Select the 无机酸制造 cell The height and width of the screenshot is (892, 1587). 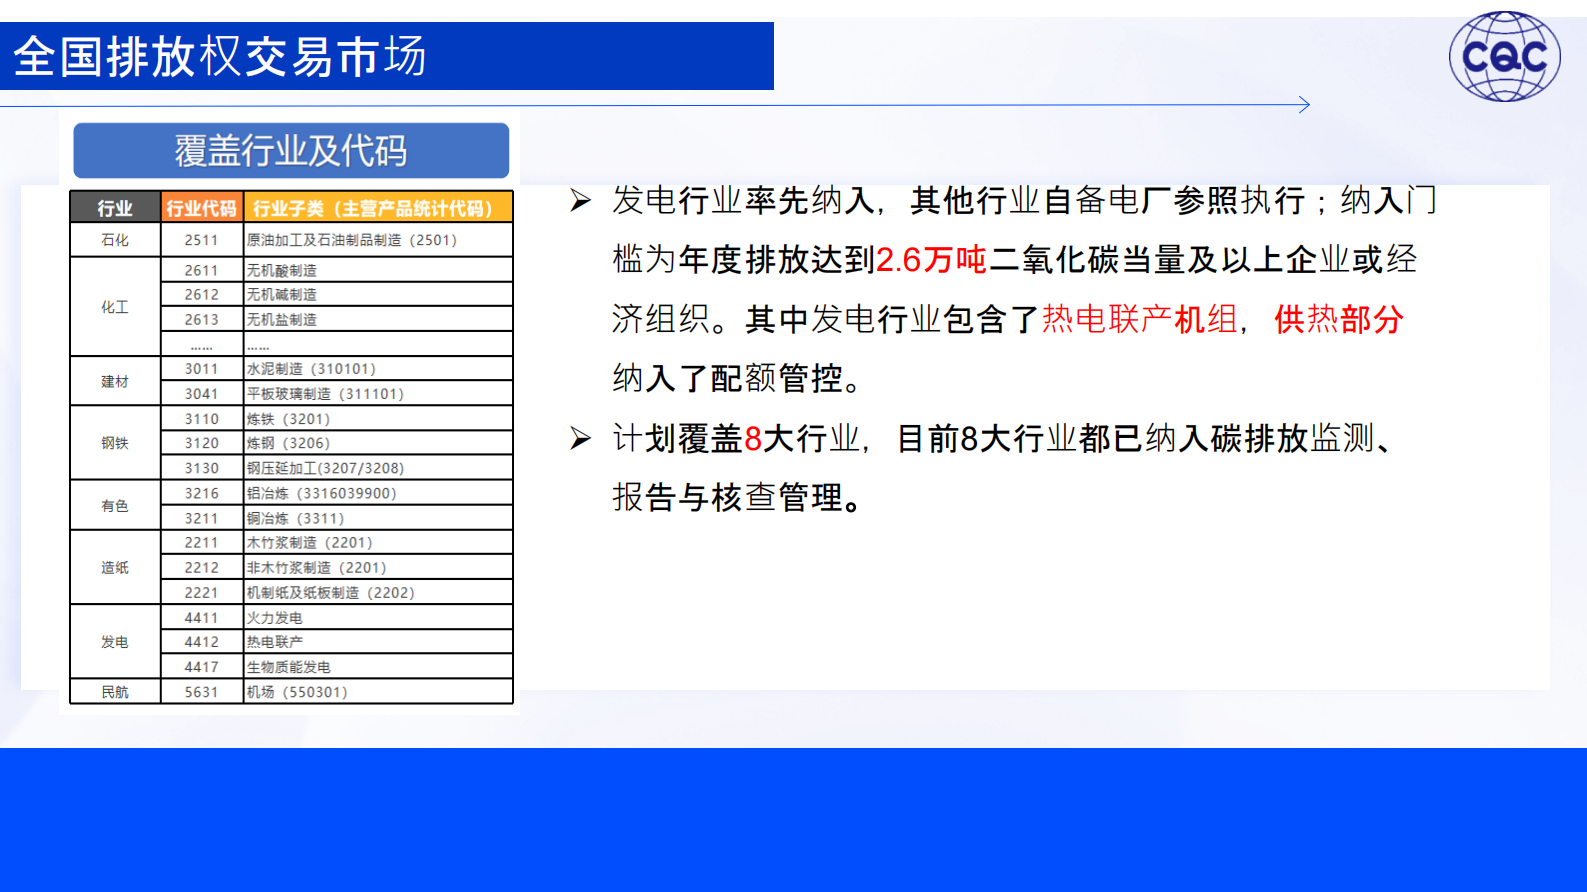tap(378, 270)
